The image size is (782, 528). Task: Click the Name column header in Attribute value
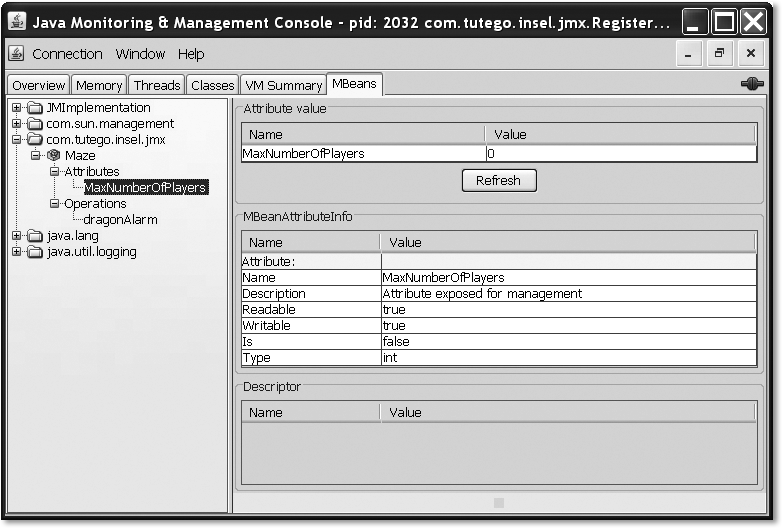[364, 135]
